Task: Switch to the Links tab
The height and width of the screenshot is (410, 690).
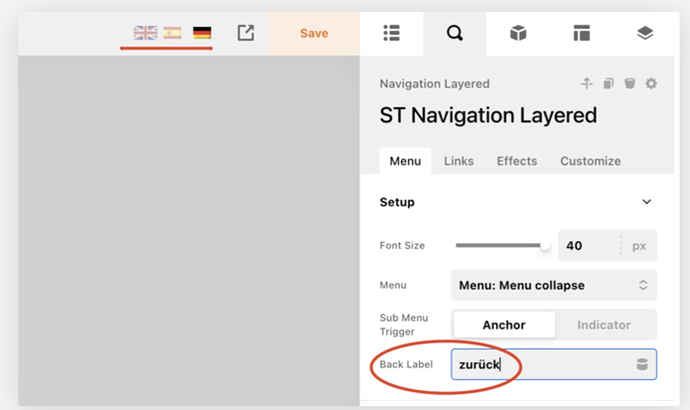Action: tap(459, 161)
